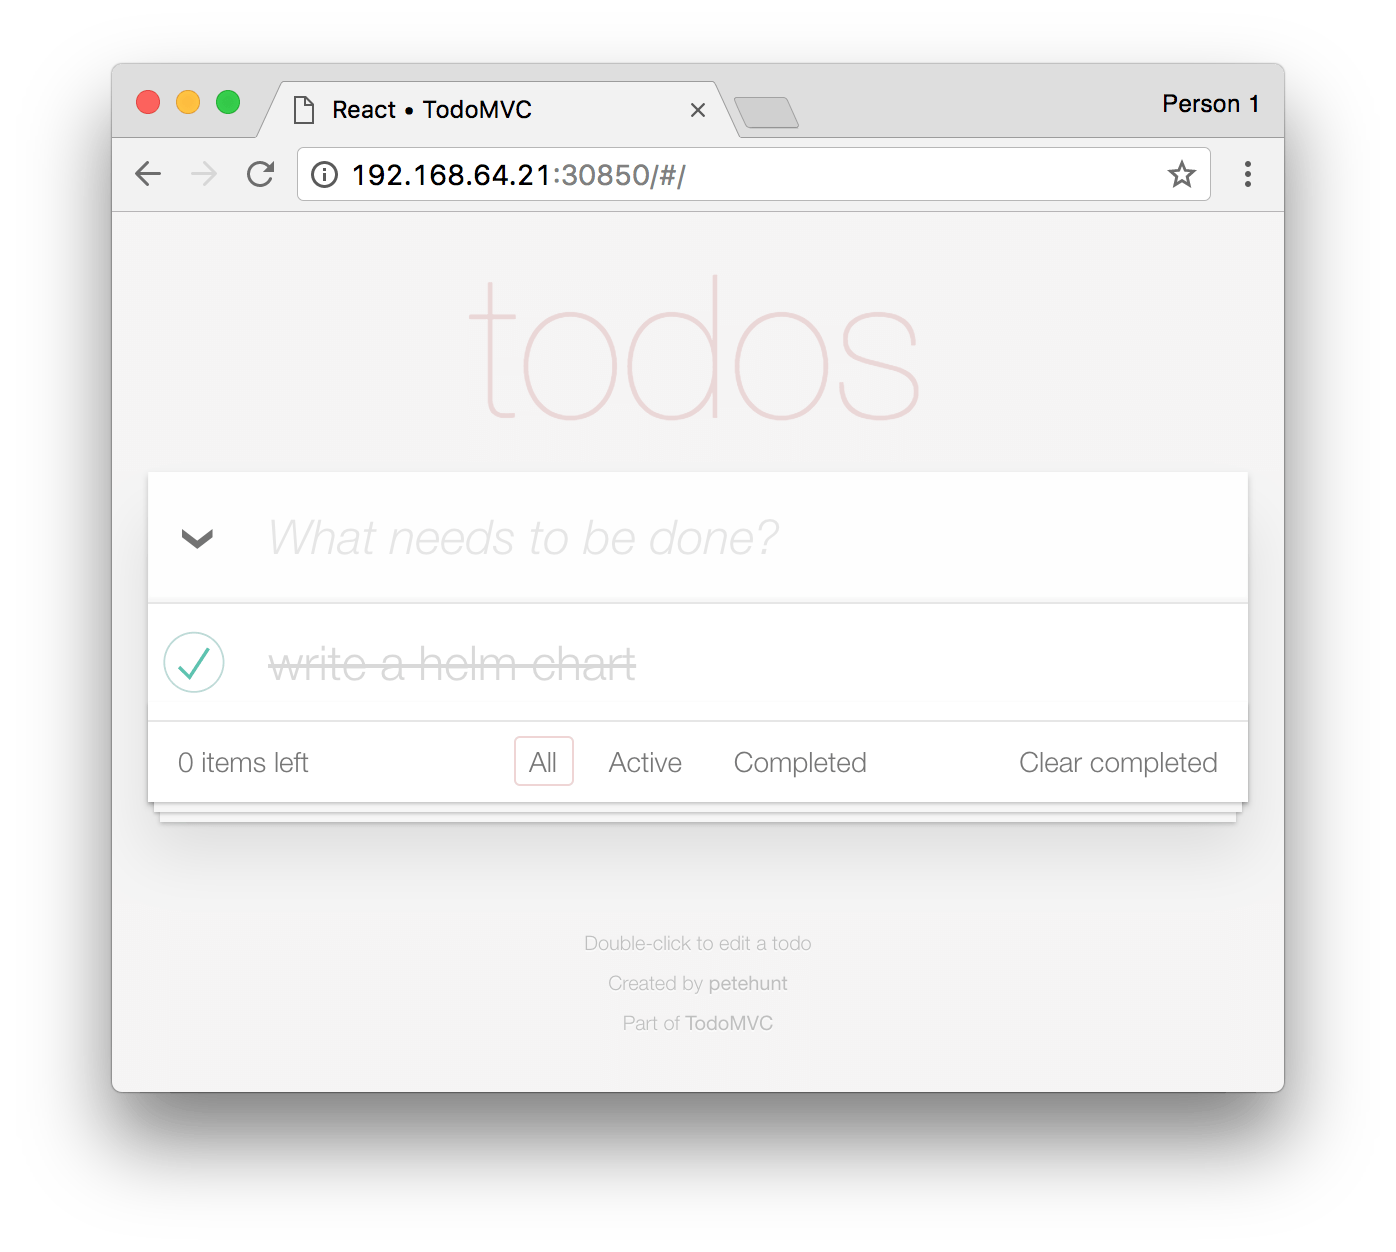Filter todos by Completed

coord(800,762)
